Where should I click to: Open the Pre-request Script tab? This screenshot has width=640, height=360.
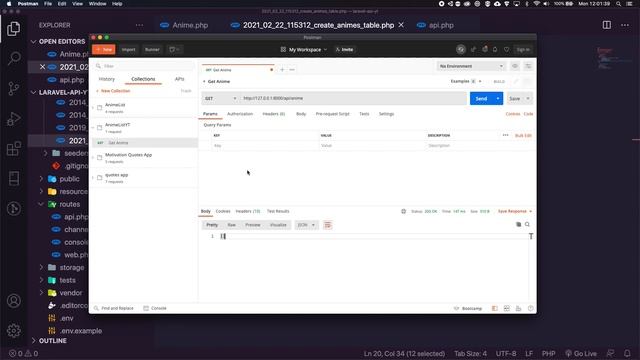[333, 114]
